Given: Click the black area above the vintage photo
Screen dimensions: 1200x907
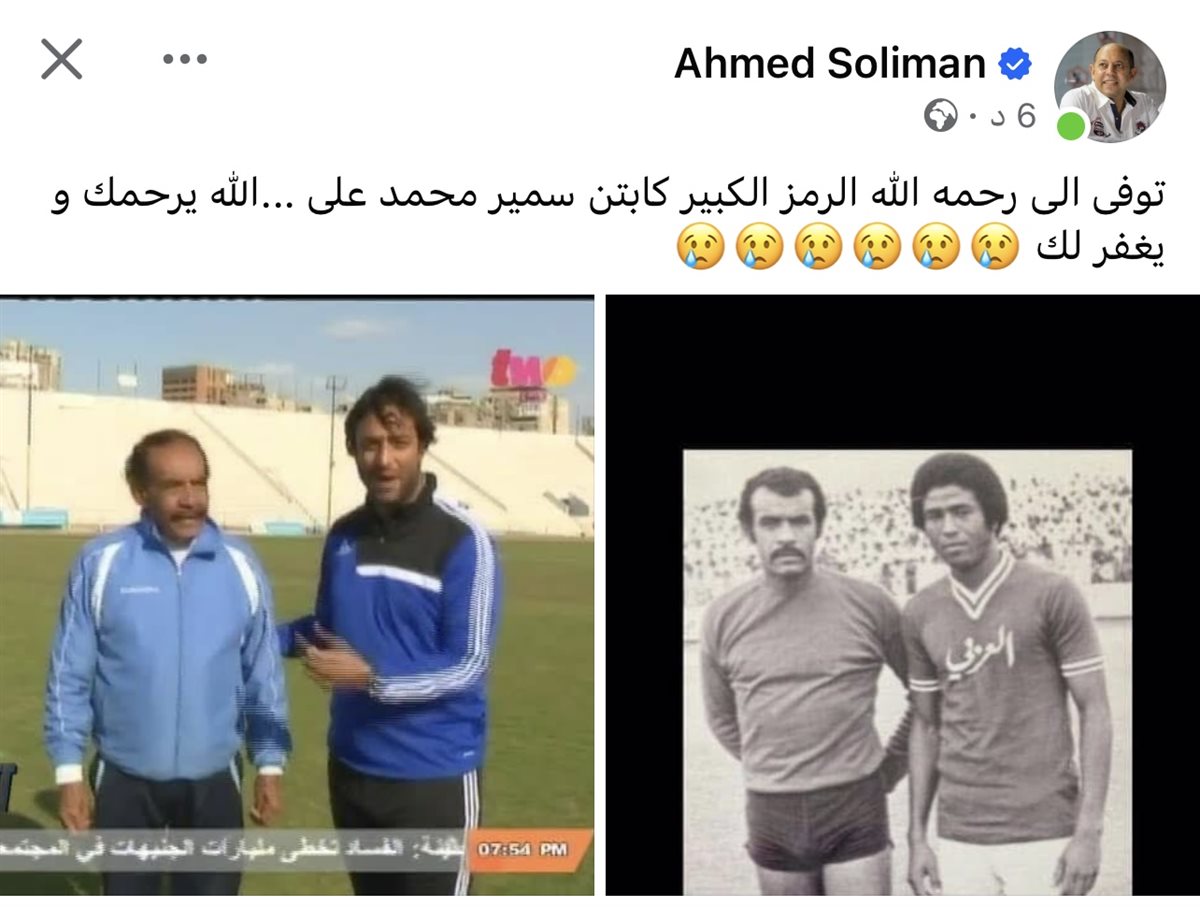Looking at the screenshot, I should pyautogui.click(x=902, y=372).
